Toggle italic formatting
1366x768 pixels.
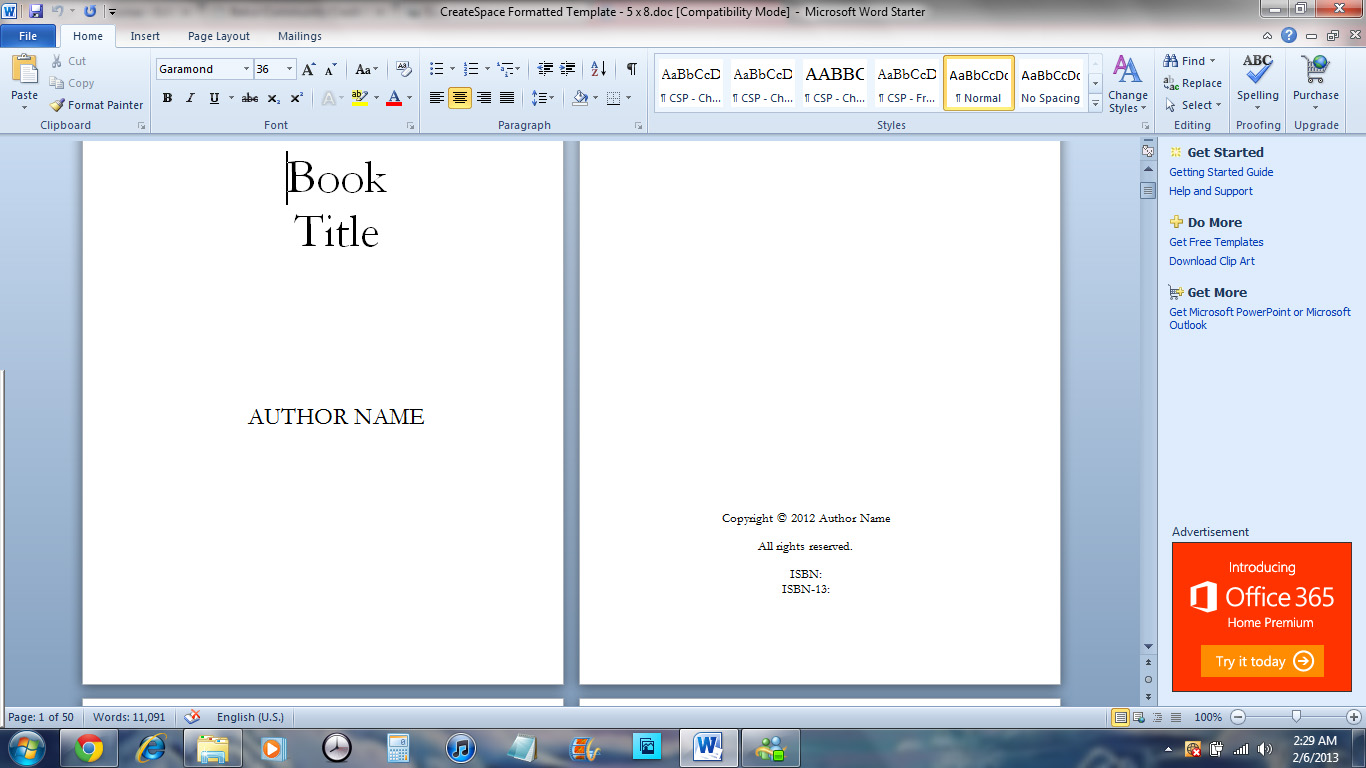190,98
